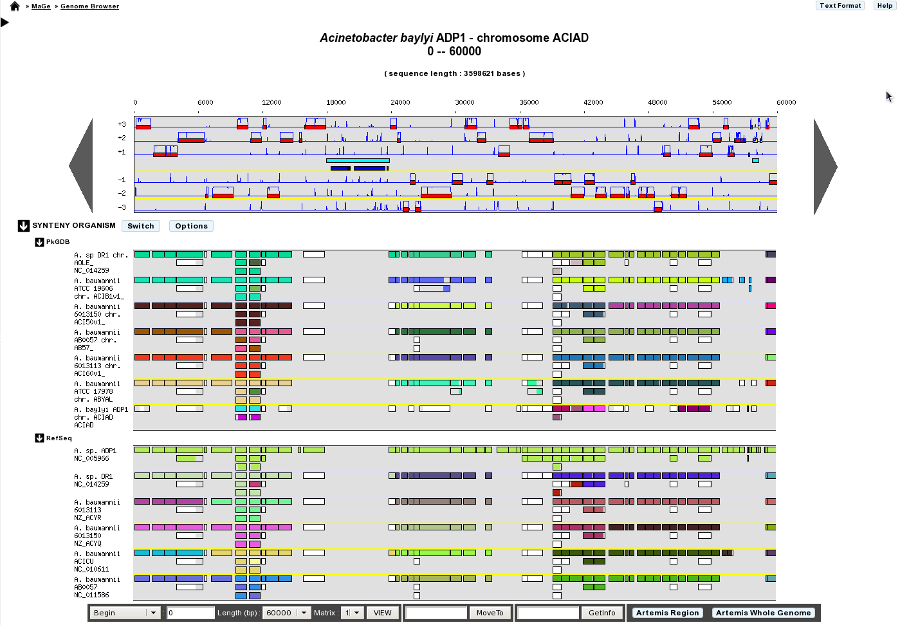This screenshot has height=625, width=900.
Task: Move genome view left with large arrow
Action: pyautogui.click(x=82, y=166)
